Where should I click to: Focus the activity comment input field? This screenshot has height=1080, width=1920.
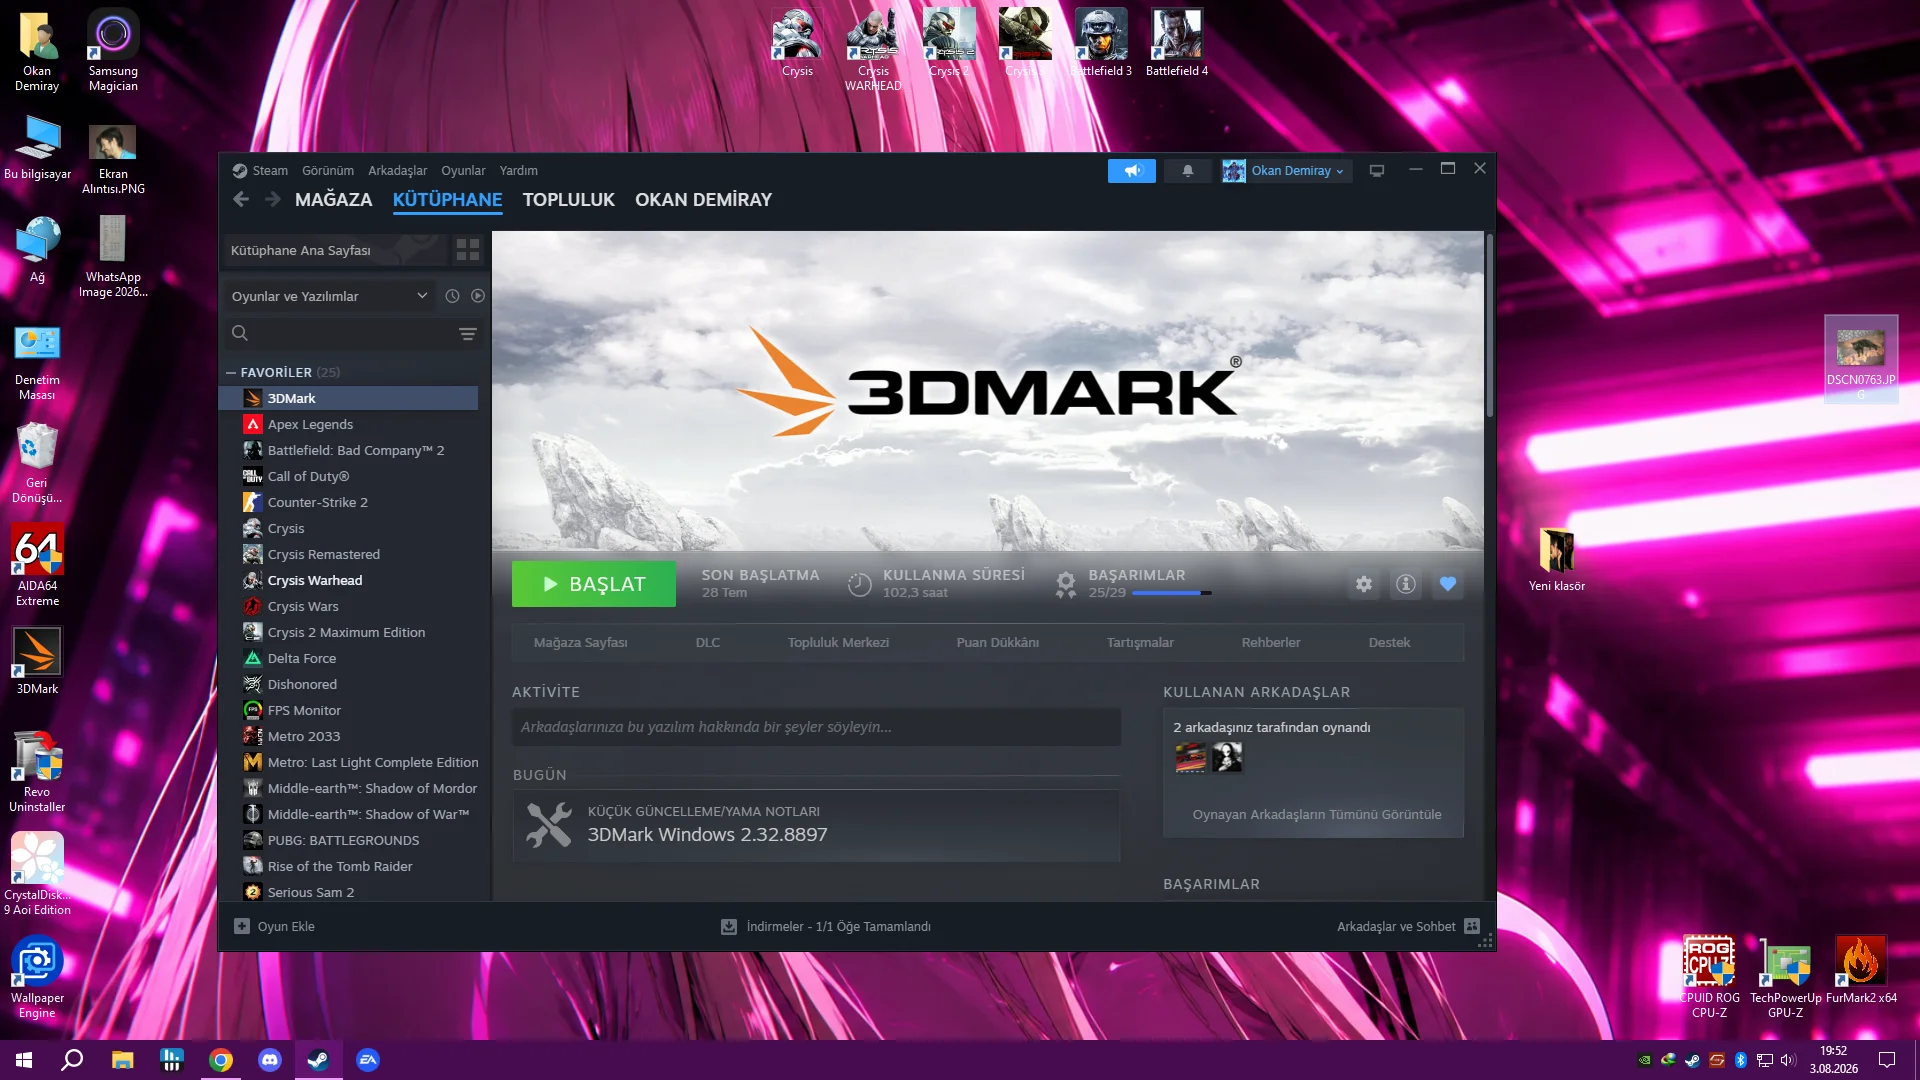coord(816,727)
